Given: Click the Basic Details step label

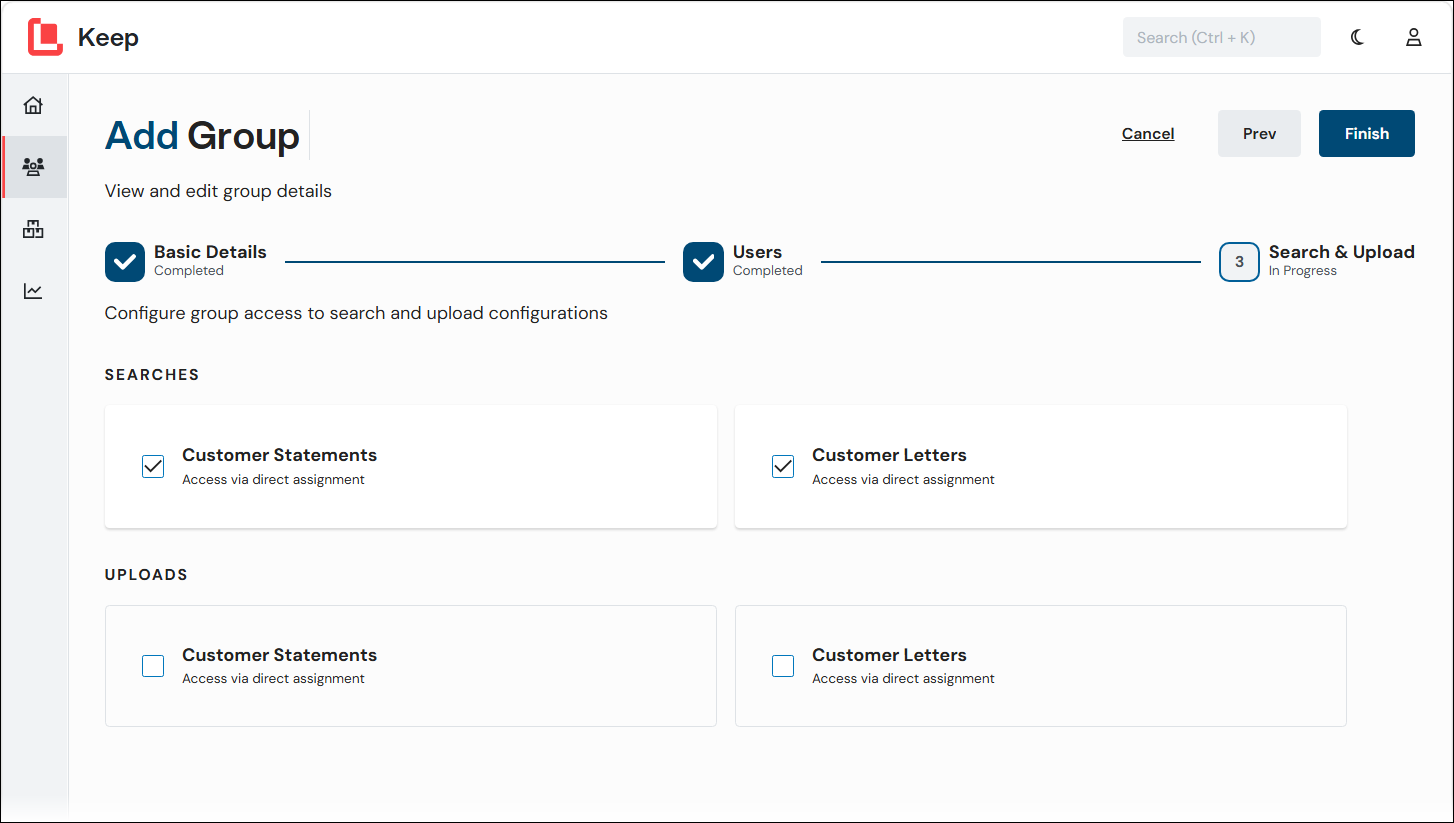Looking at the screenshot, I should (210, 252).
